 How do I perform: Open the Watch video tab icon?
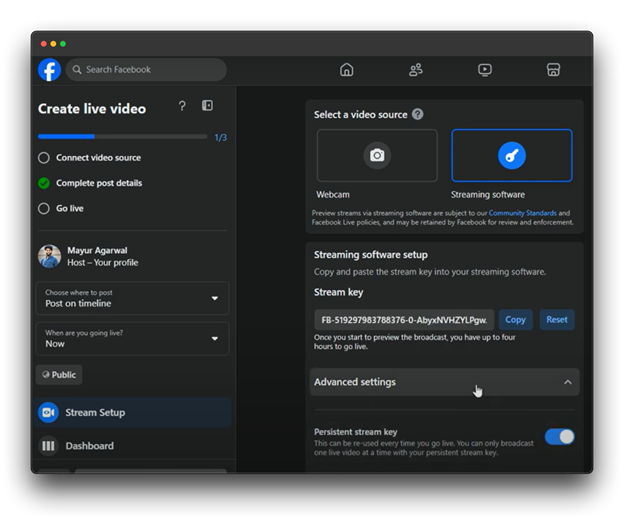[485, 70]
